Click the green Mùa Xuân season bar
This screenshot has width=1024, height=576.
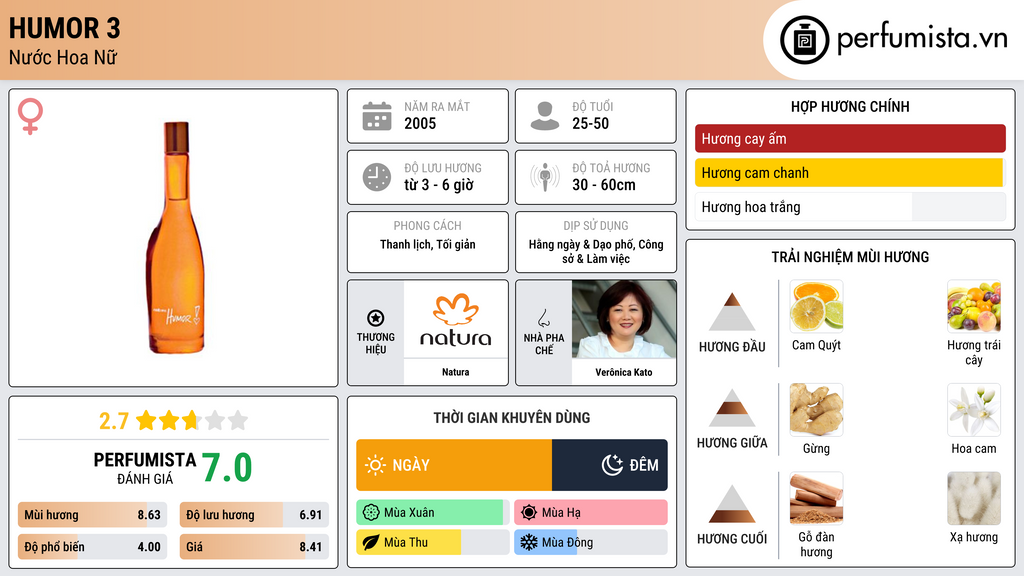tap(433, 513)
